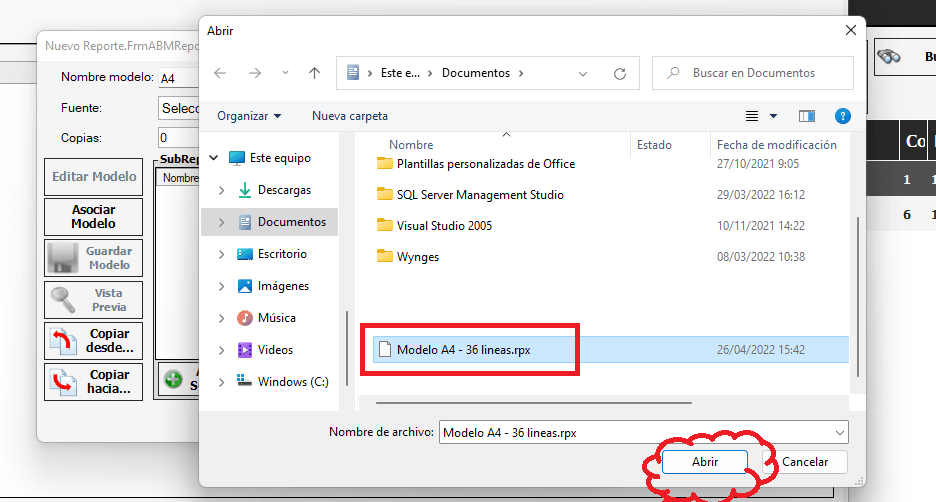Click Nueva carpeta in toolbar
The height and width of the screenshot is (502, 936).
(x=350, y=116)
